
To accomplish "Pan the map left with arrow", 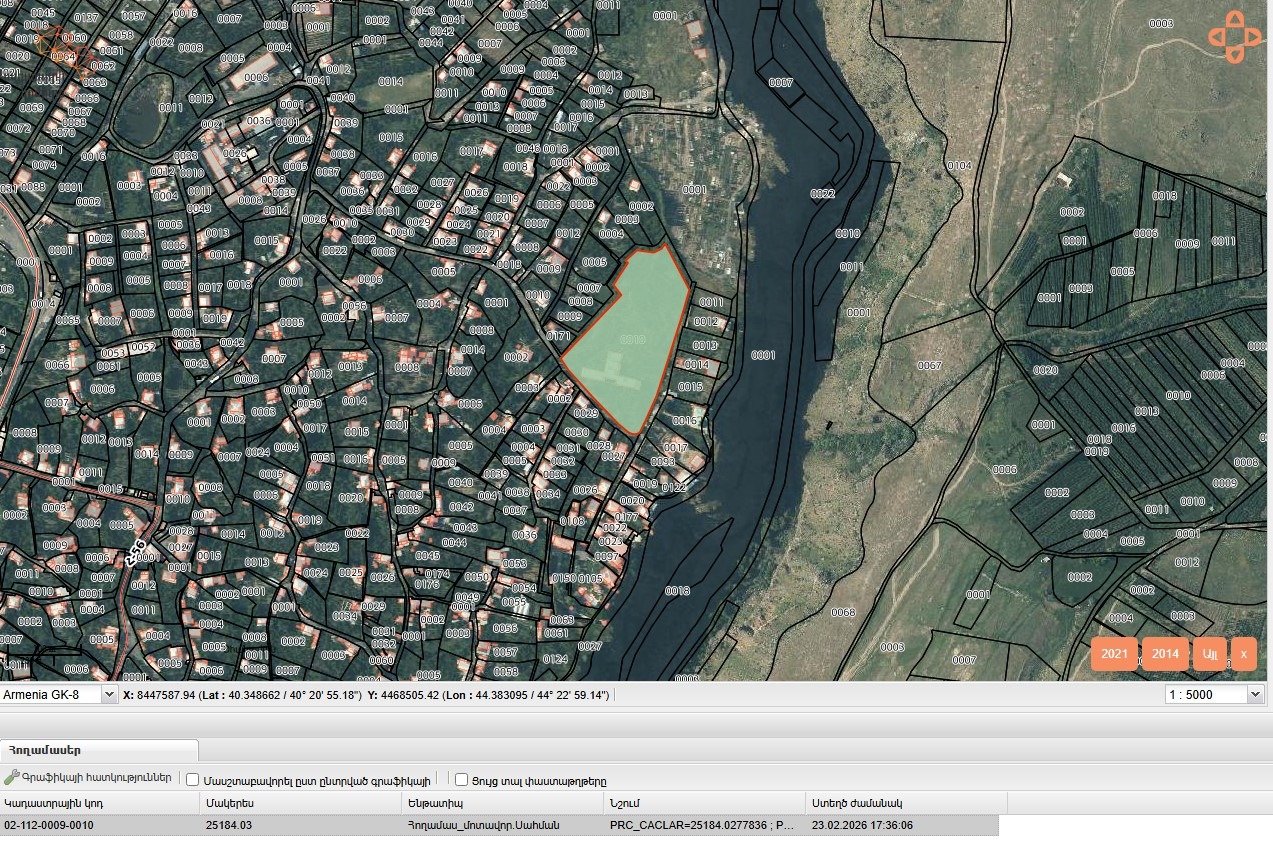I will click(x=1216, y=38).
